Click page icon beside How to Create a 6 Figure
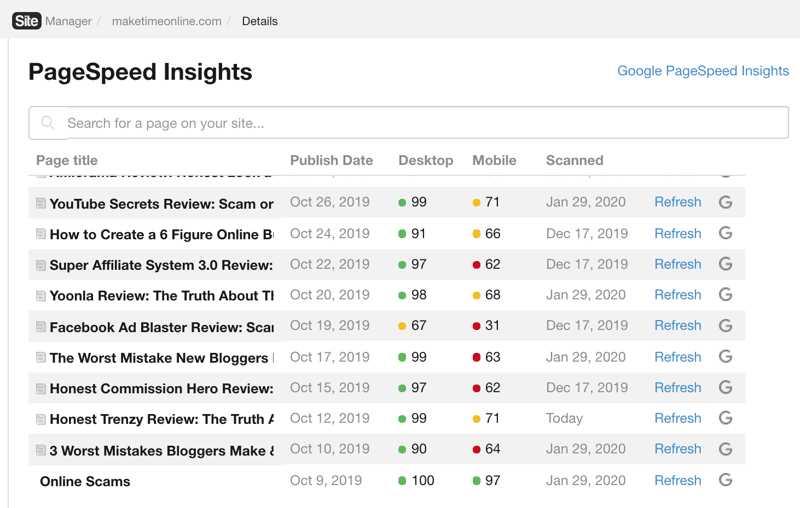This screenshot has height=508, width=800. click(41, 234)
